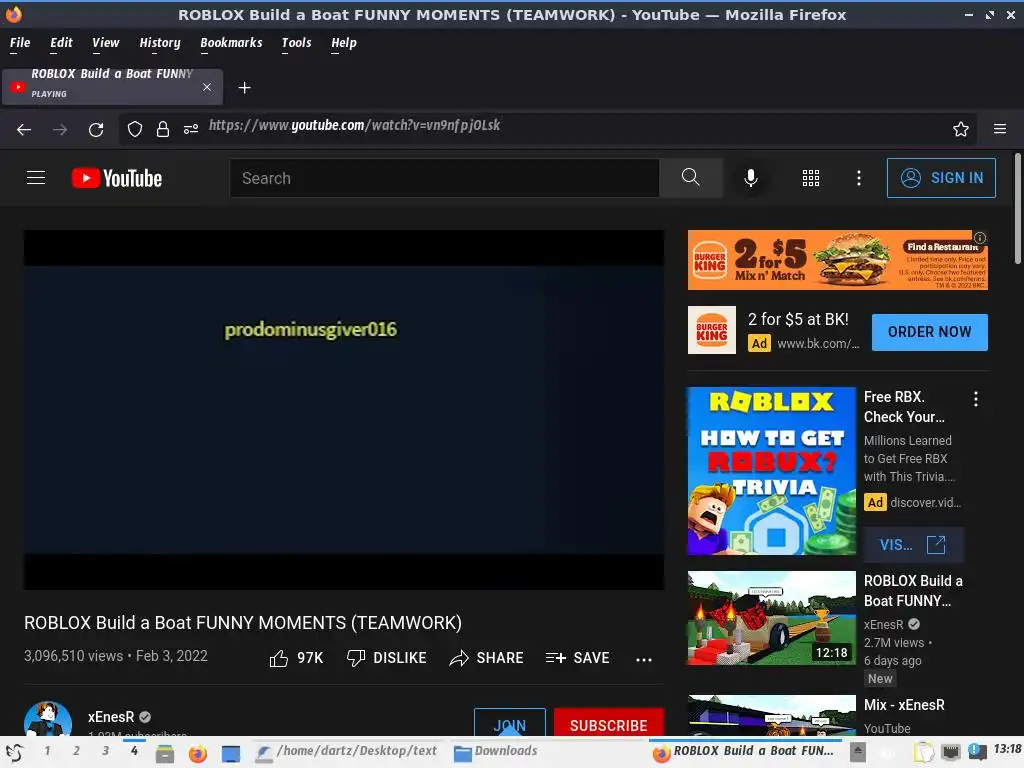Viewport: 1024px width, 768px height.
Task: Open clipboard tray icon
Action: click(x=923, y=752)
